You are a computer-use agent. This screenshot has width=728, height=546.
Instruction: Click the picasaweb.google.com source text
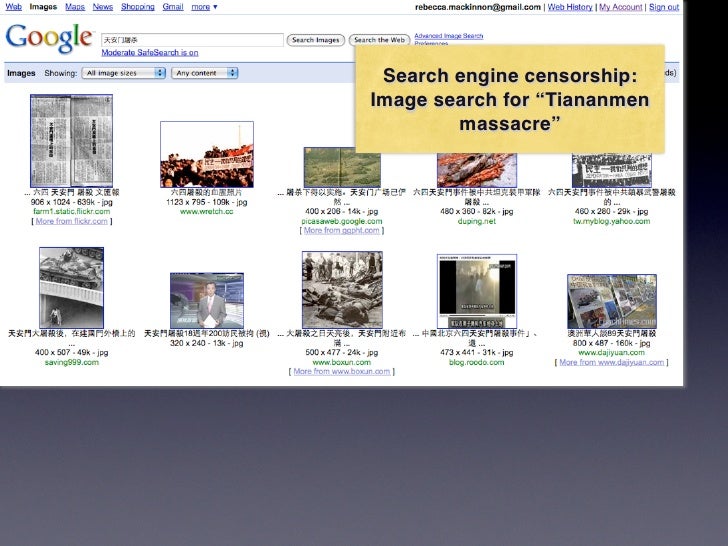(342, 221)
